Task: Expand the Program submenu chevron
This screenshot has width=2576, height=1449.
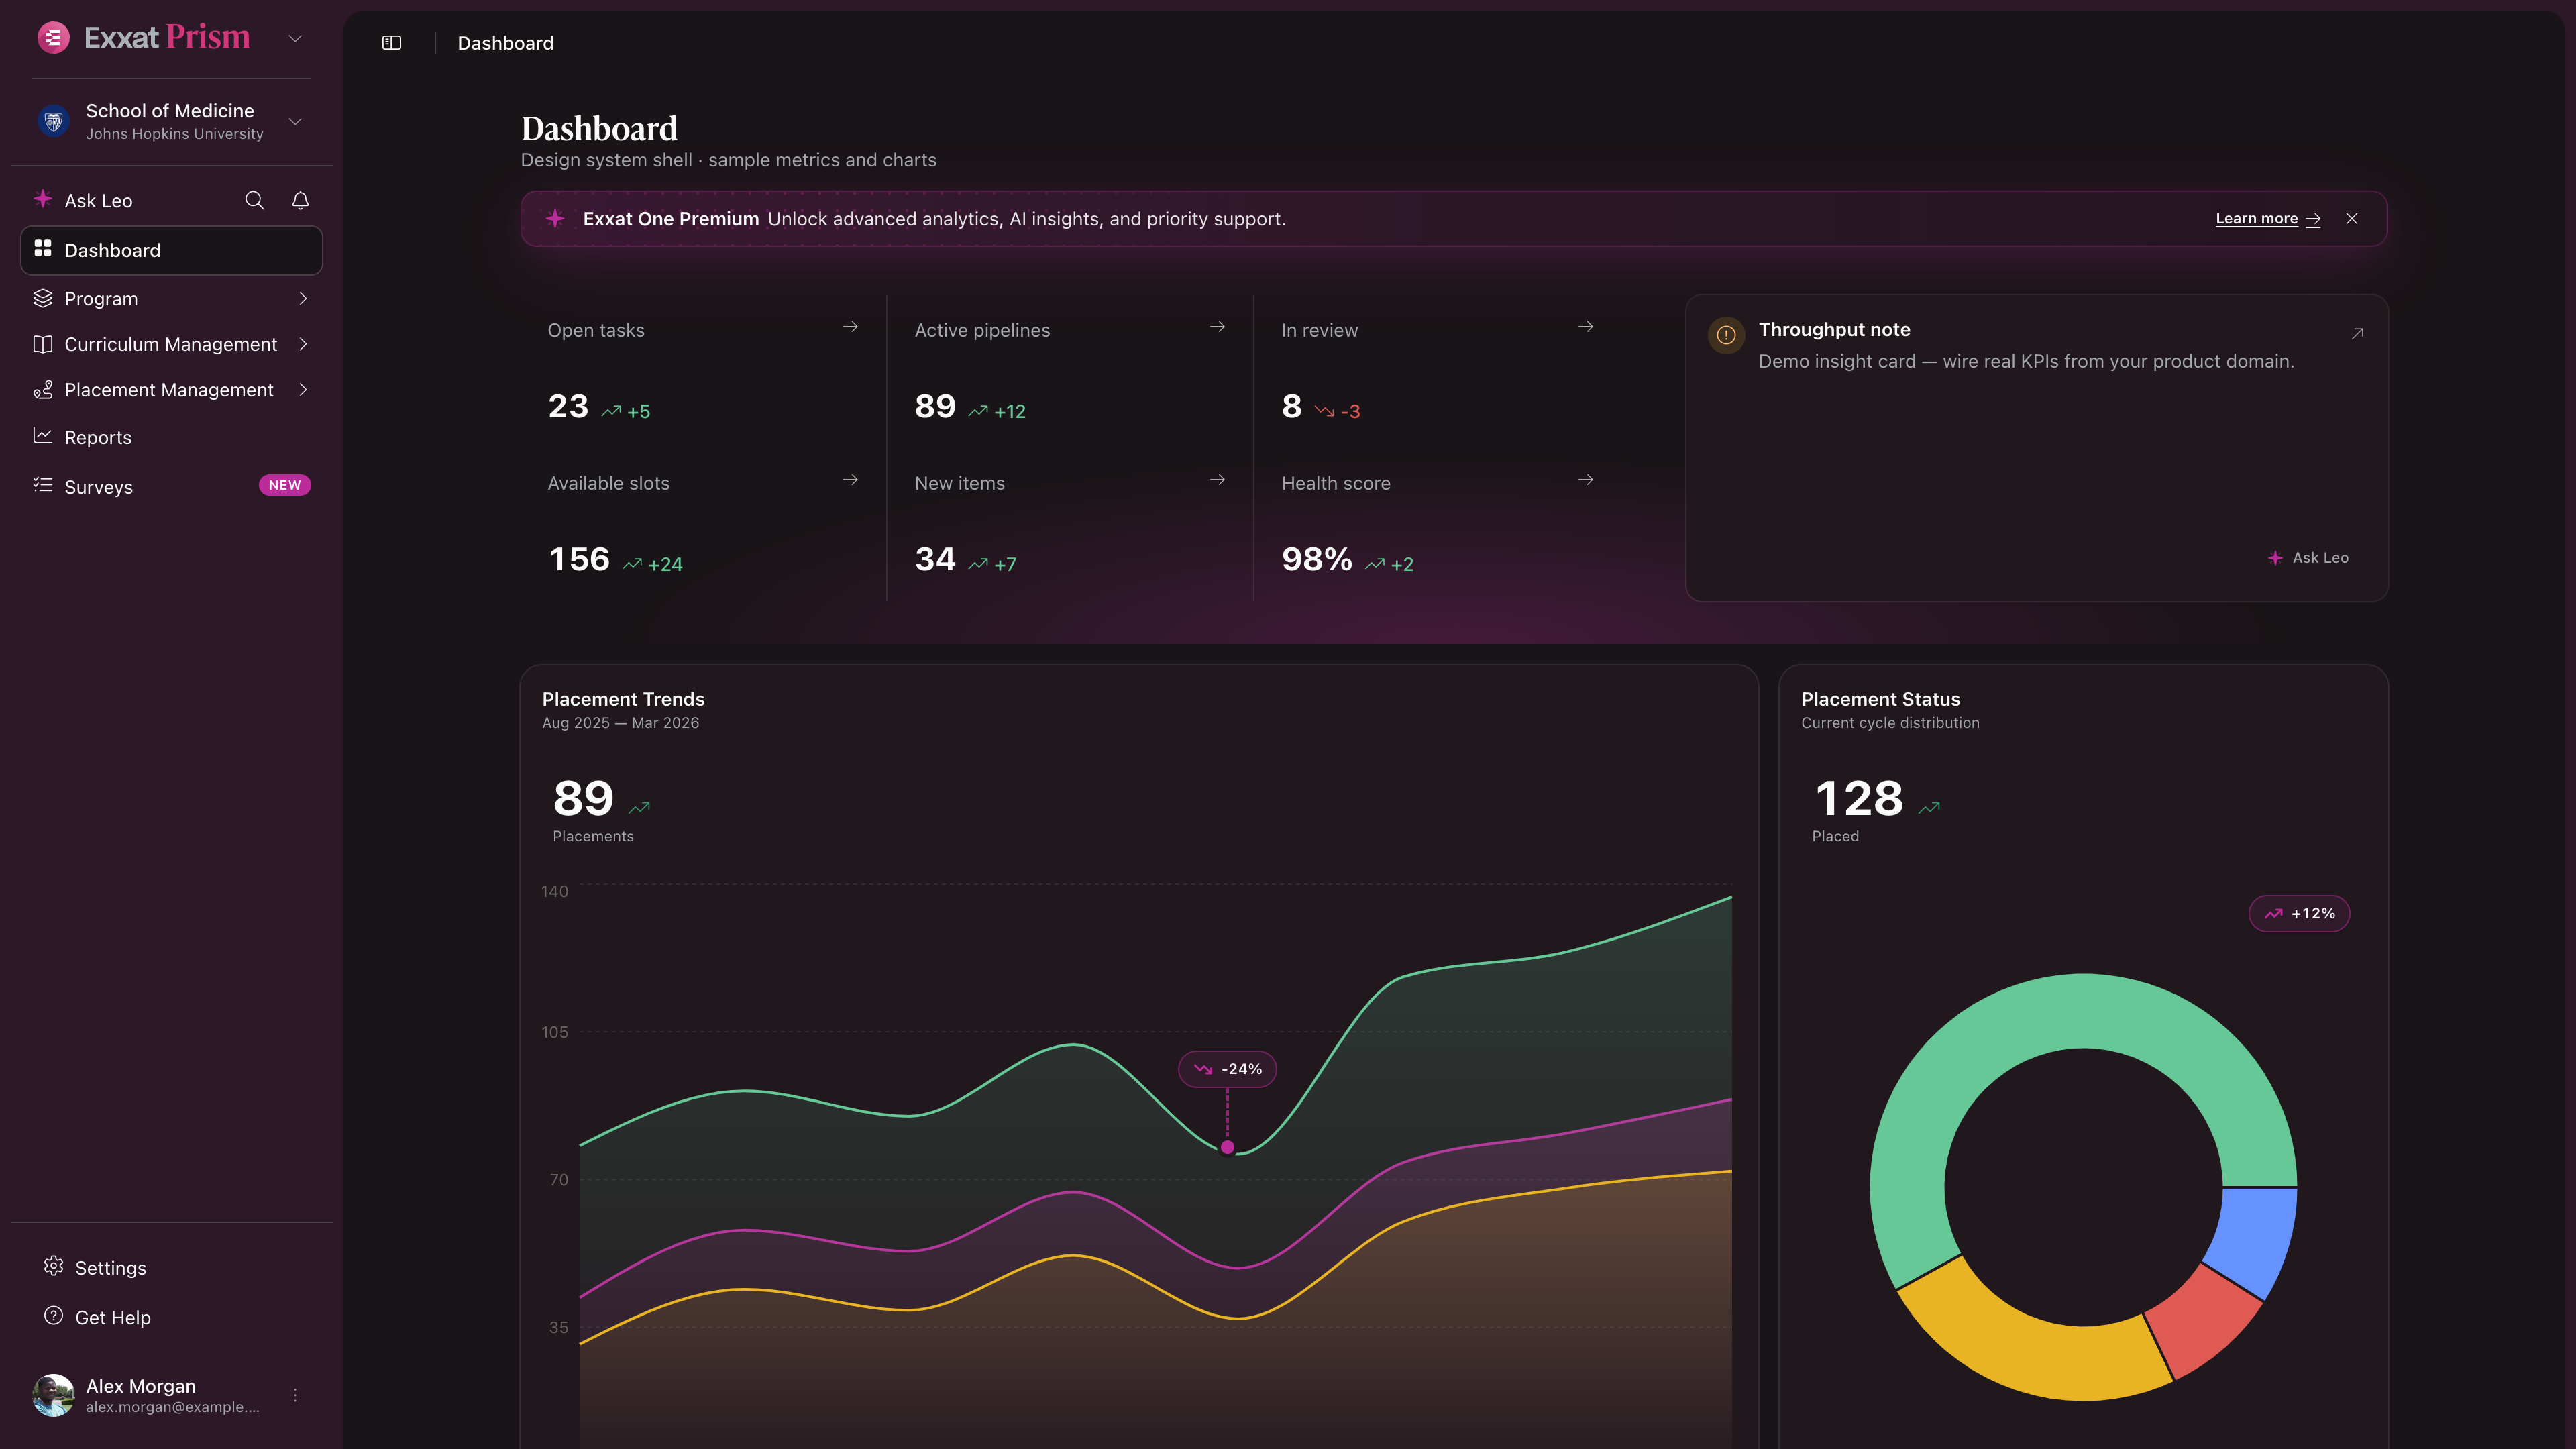Action: pos(303,299)
